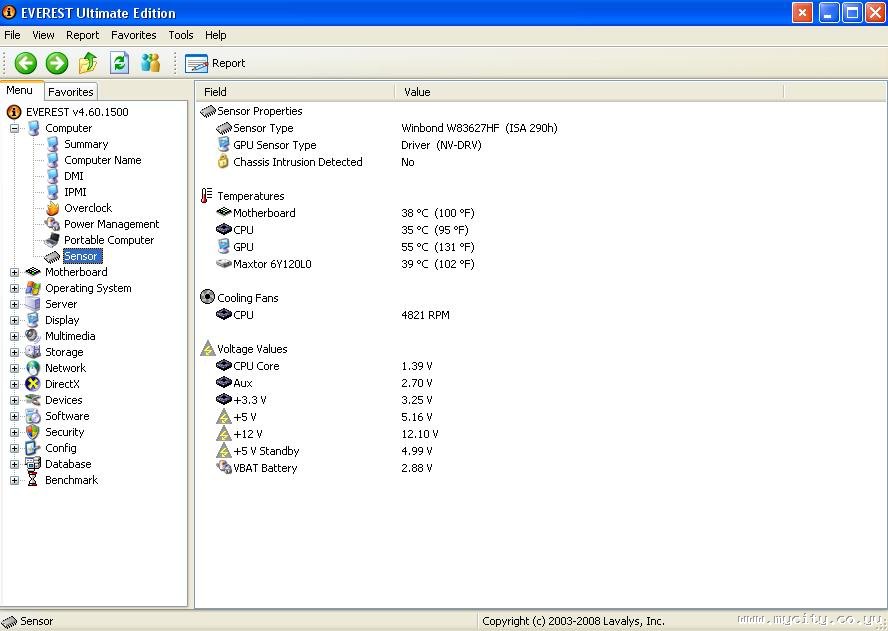Collapse the Computer tree node
This screenshot has height=631, width=888.
[x=14, y=128]
